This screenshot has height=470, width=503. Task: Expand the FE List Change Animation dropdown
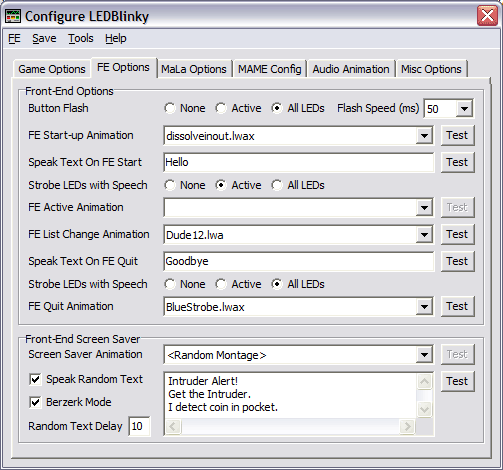[x=424, y=235]
